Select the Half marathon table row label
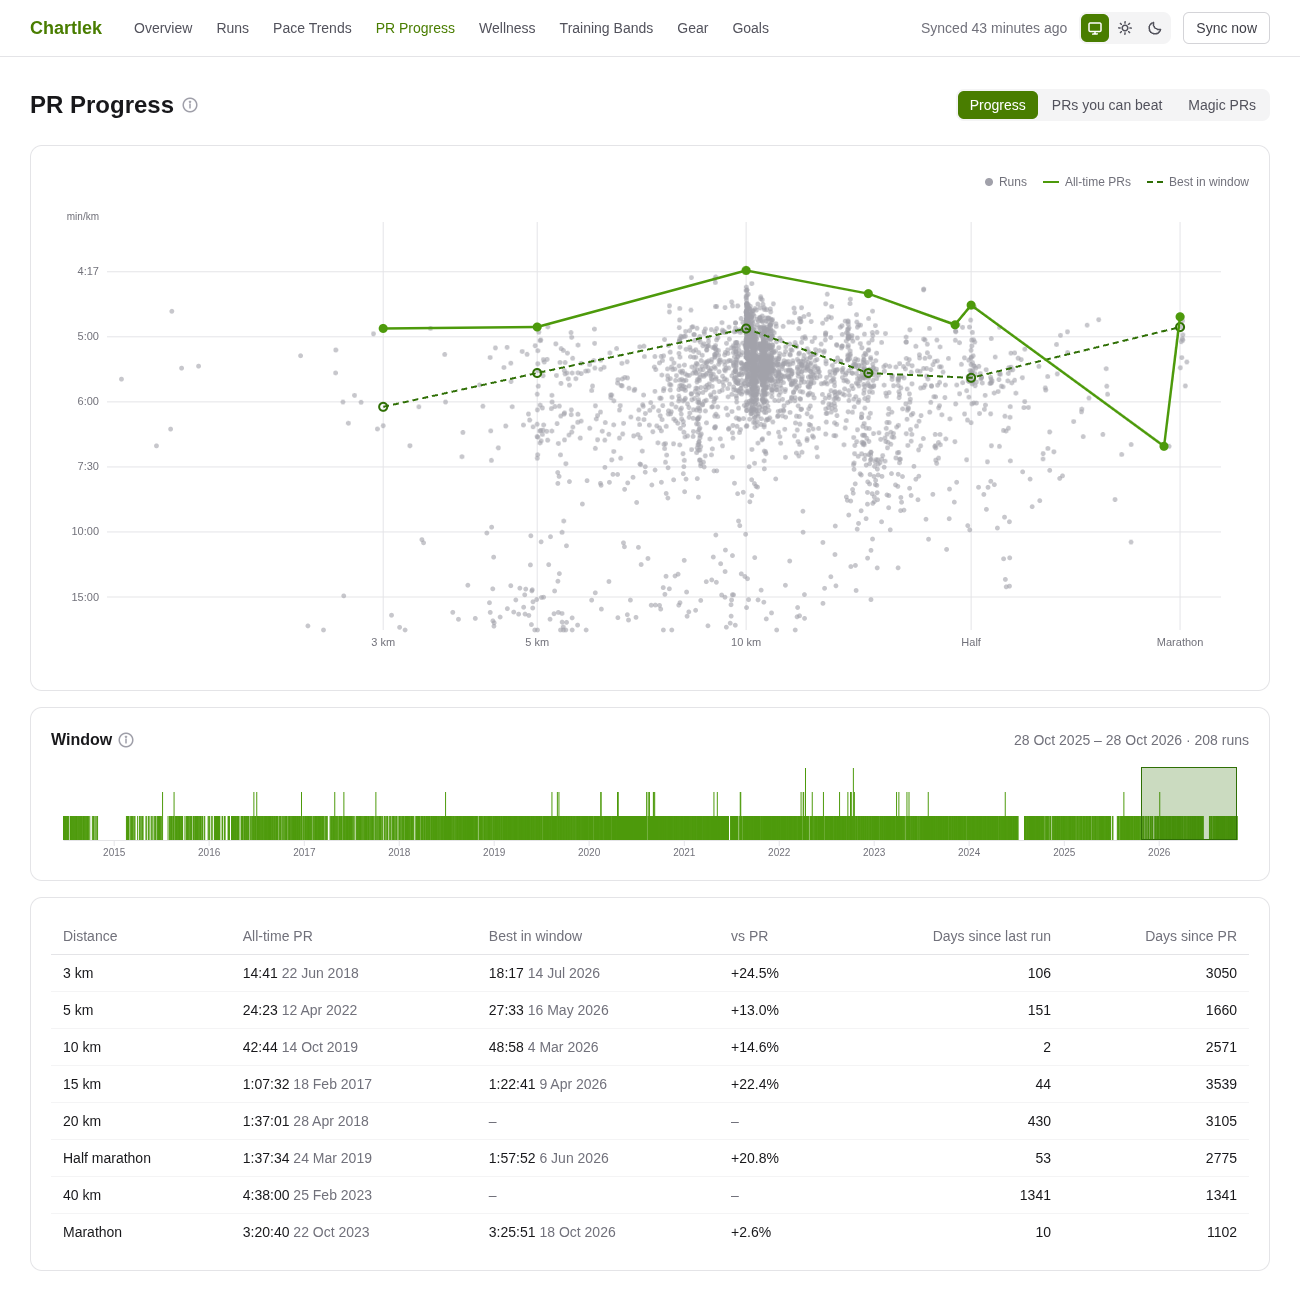1300x1303 pixels. coord(107,1158)
